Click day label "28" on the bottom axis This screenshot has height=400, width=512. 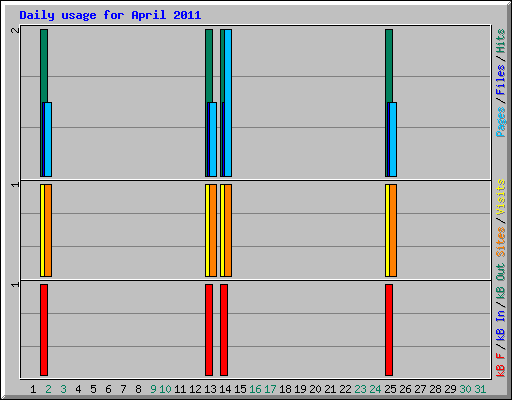(435, 389)
